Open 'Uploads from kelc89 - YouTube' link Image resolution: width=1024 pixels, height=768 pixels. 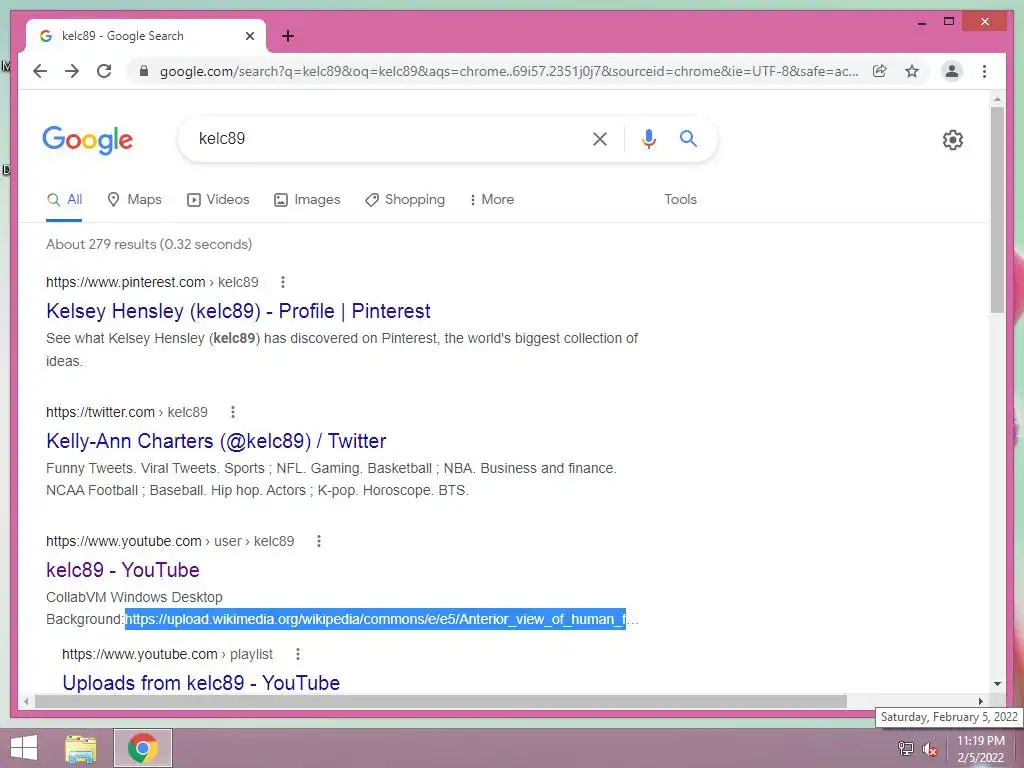tap(201, 683)
